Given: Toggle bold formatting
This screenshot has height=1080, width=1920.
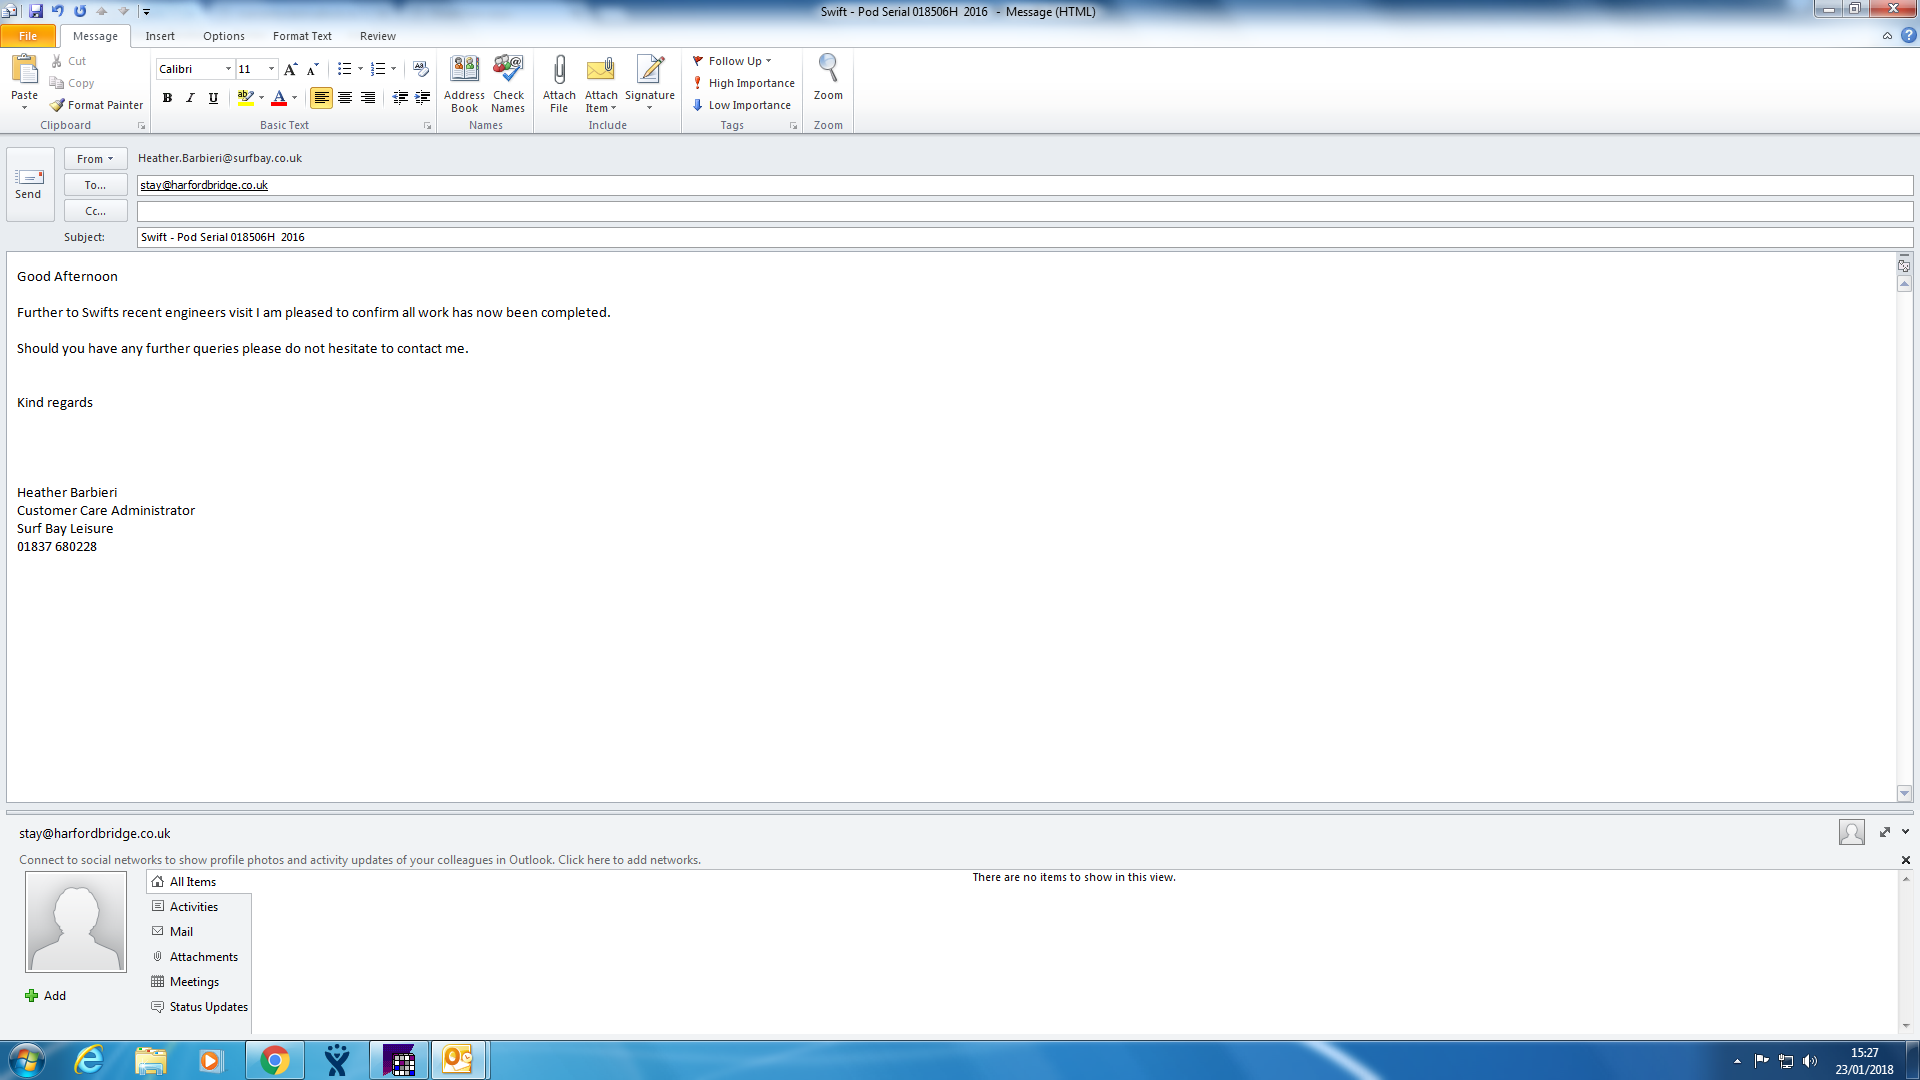Looking at the screenshot, I should point(167,98).
